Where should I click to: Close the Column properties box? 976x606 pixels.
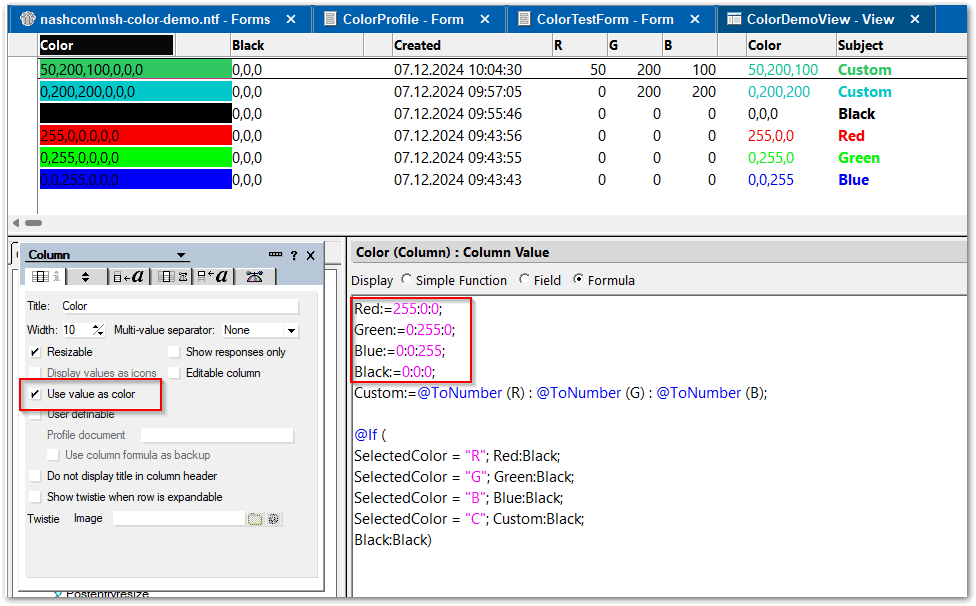[x=310, y=254]
